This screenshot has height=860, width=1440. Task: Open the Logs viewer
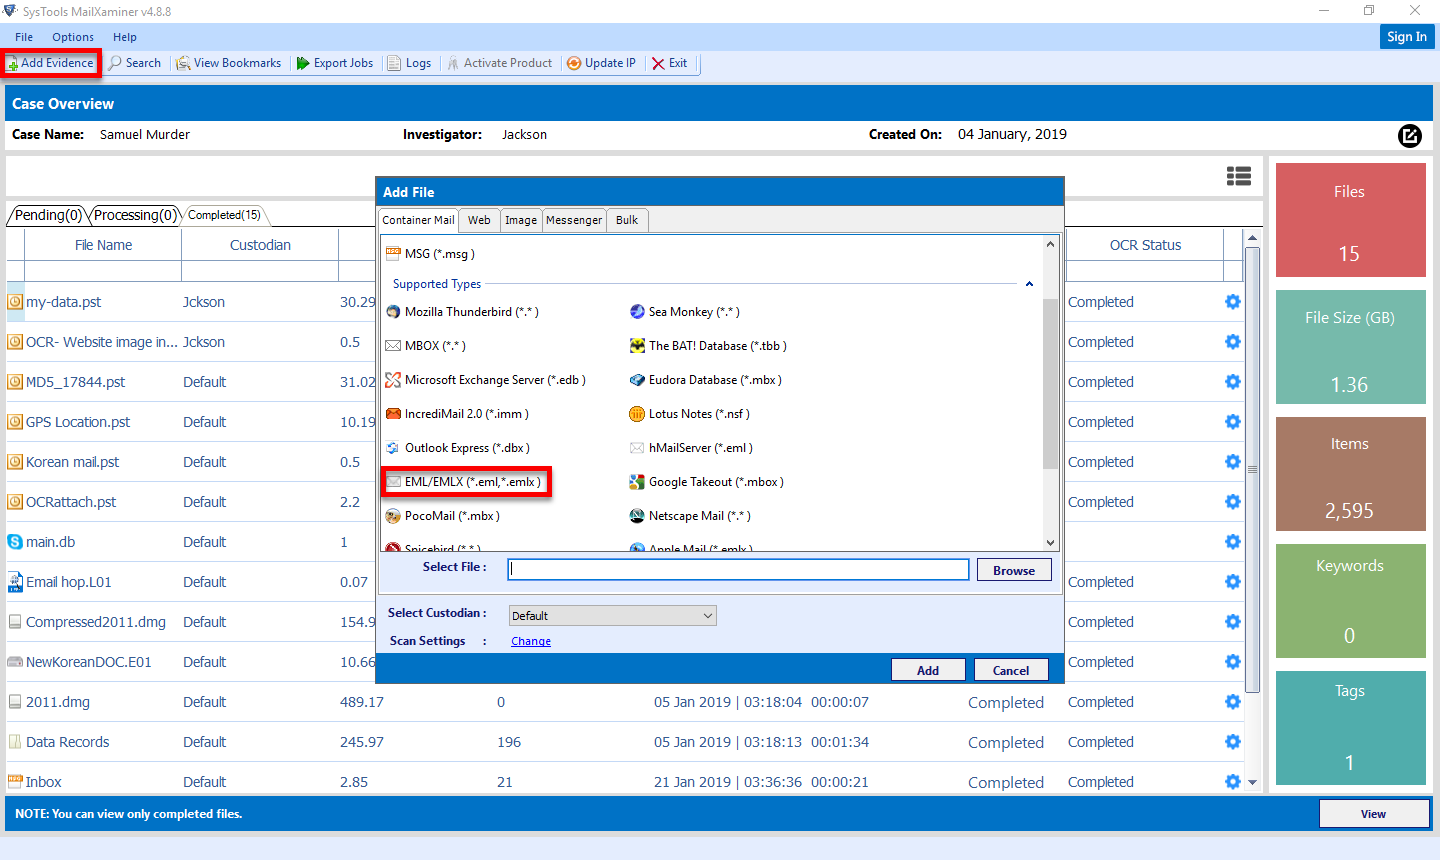(x=410, y=63)
